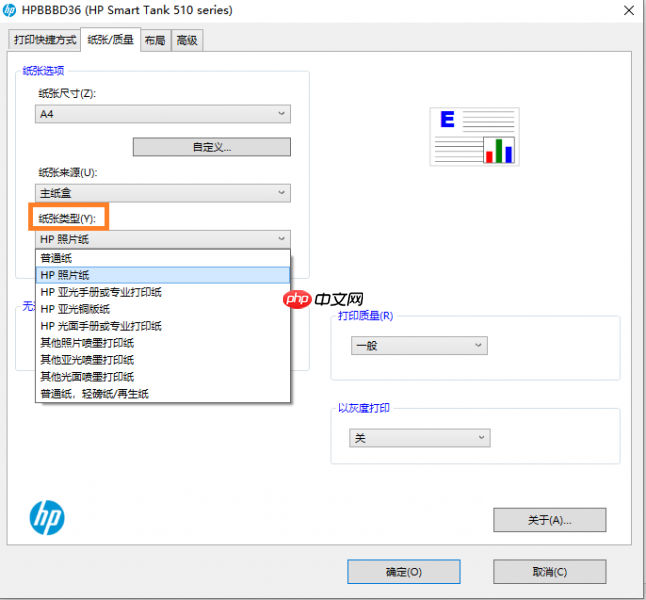Select the 纸张/质量 tab

click(x=110, y=40)
